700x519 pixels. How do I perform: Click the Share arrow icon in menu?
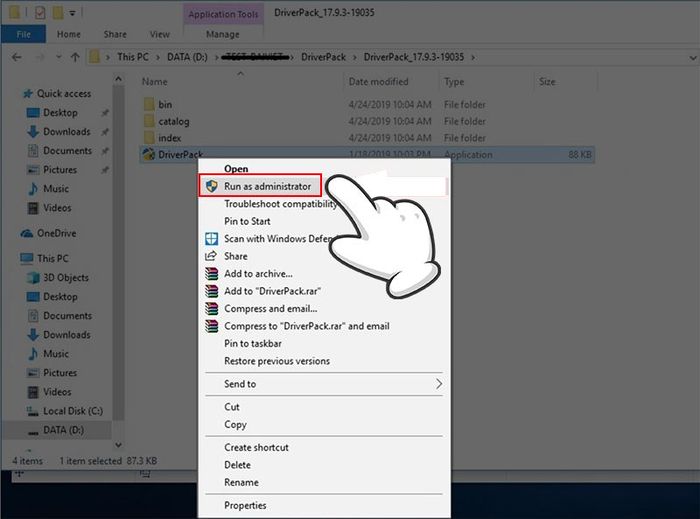[211, 256]
